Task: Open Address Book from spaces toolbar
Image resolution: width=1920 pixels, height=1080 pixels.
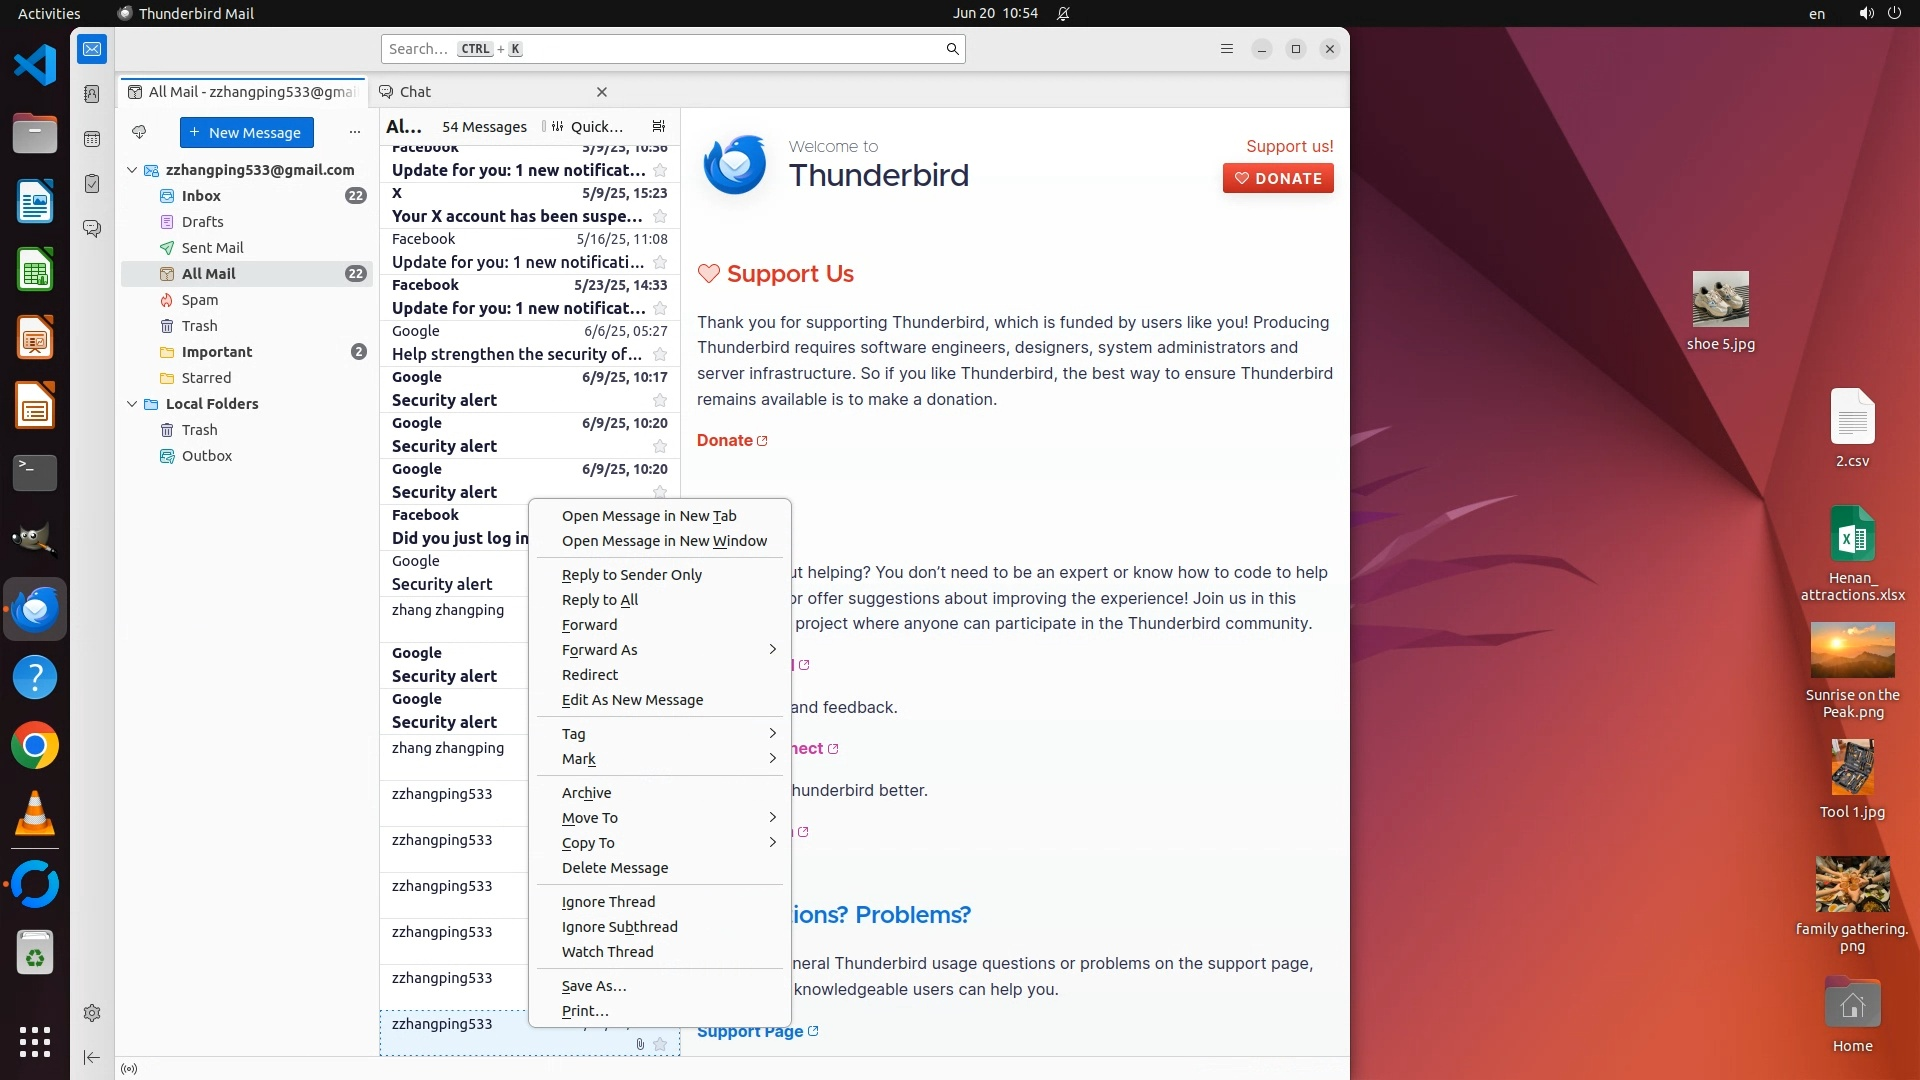Action: pyautogui.click(x=92, y=94)
